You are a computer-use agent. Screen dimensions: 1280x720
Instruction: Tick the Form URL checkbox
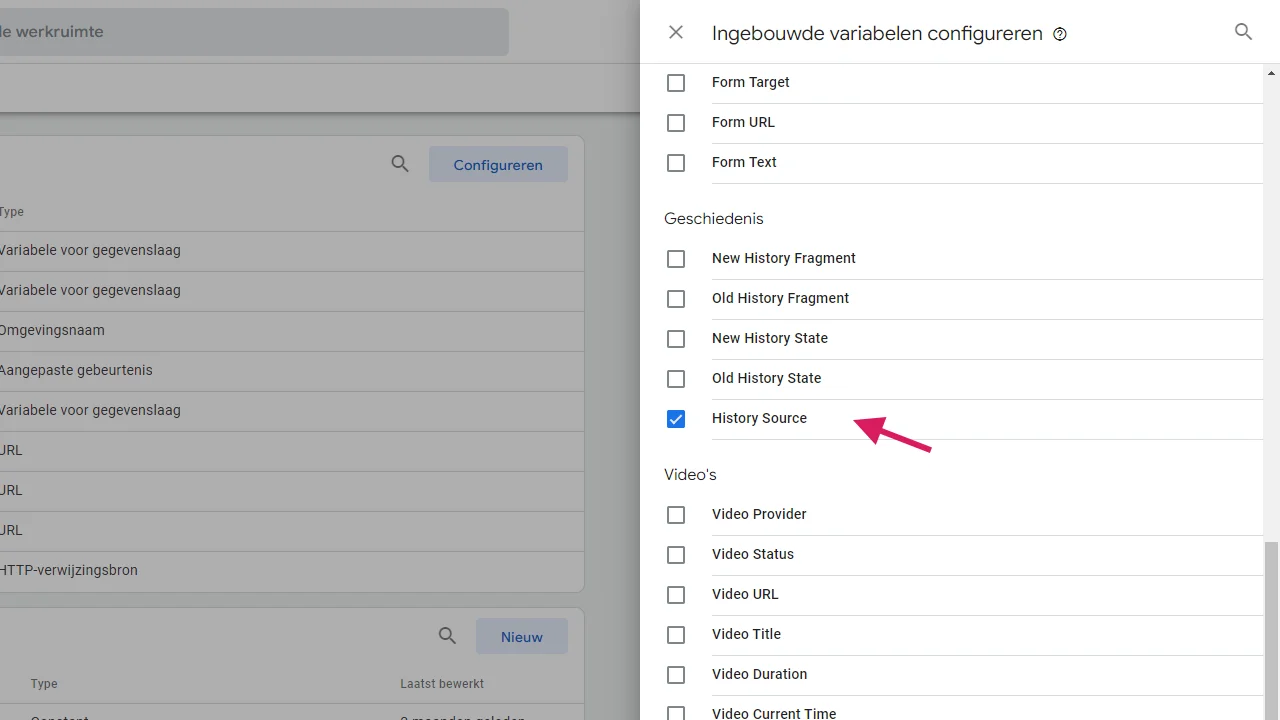(676, 123)
